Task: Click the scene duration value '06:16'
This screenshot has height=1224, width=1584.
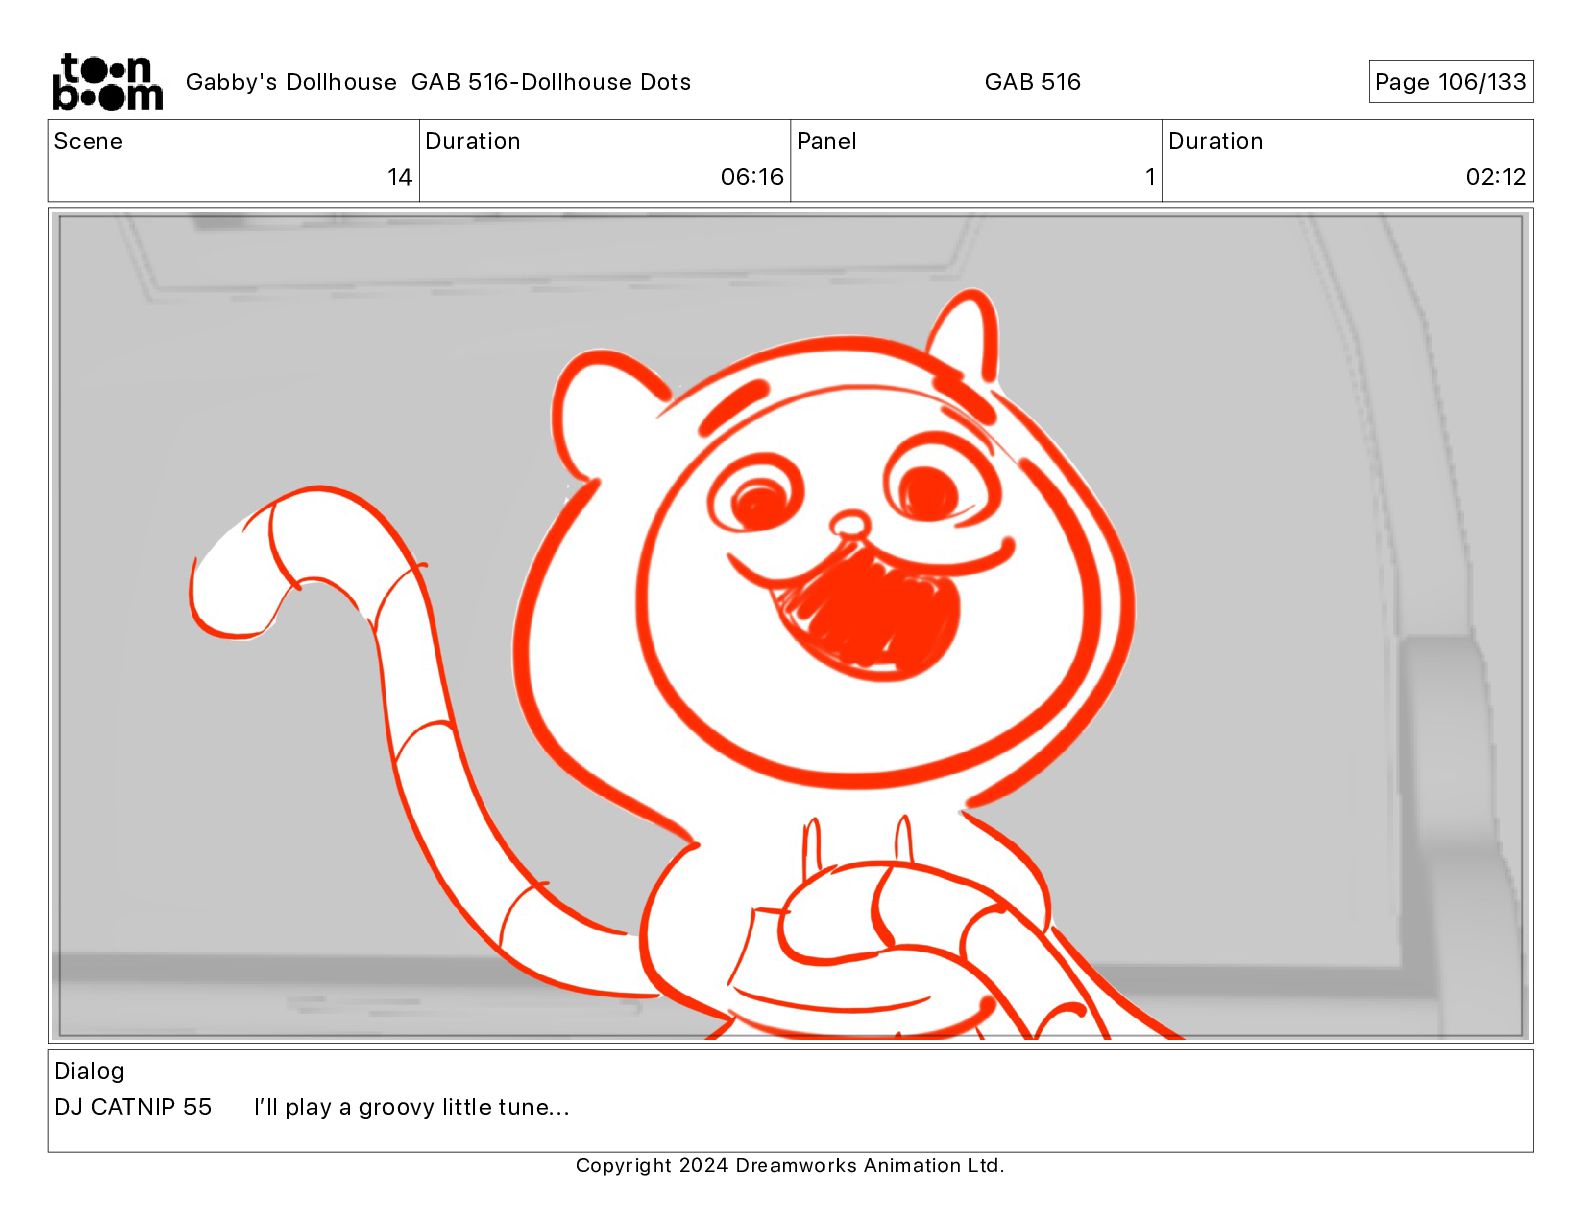Action: [752, 177]
